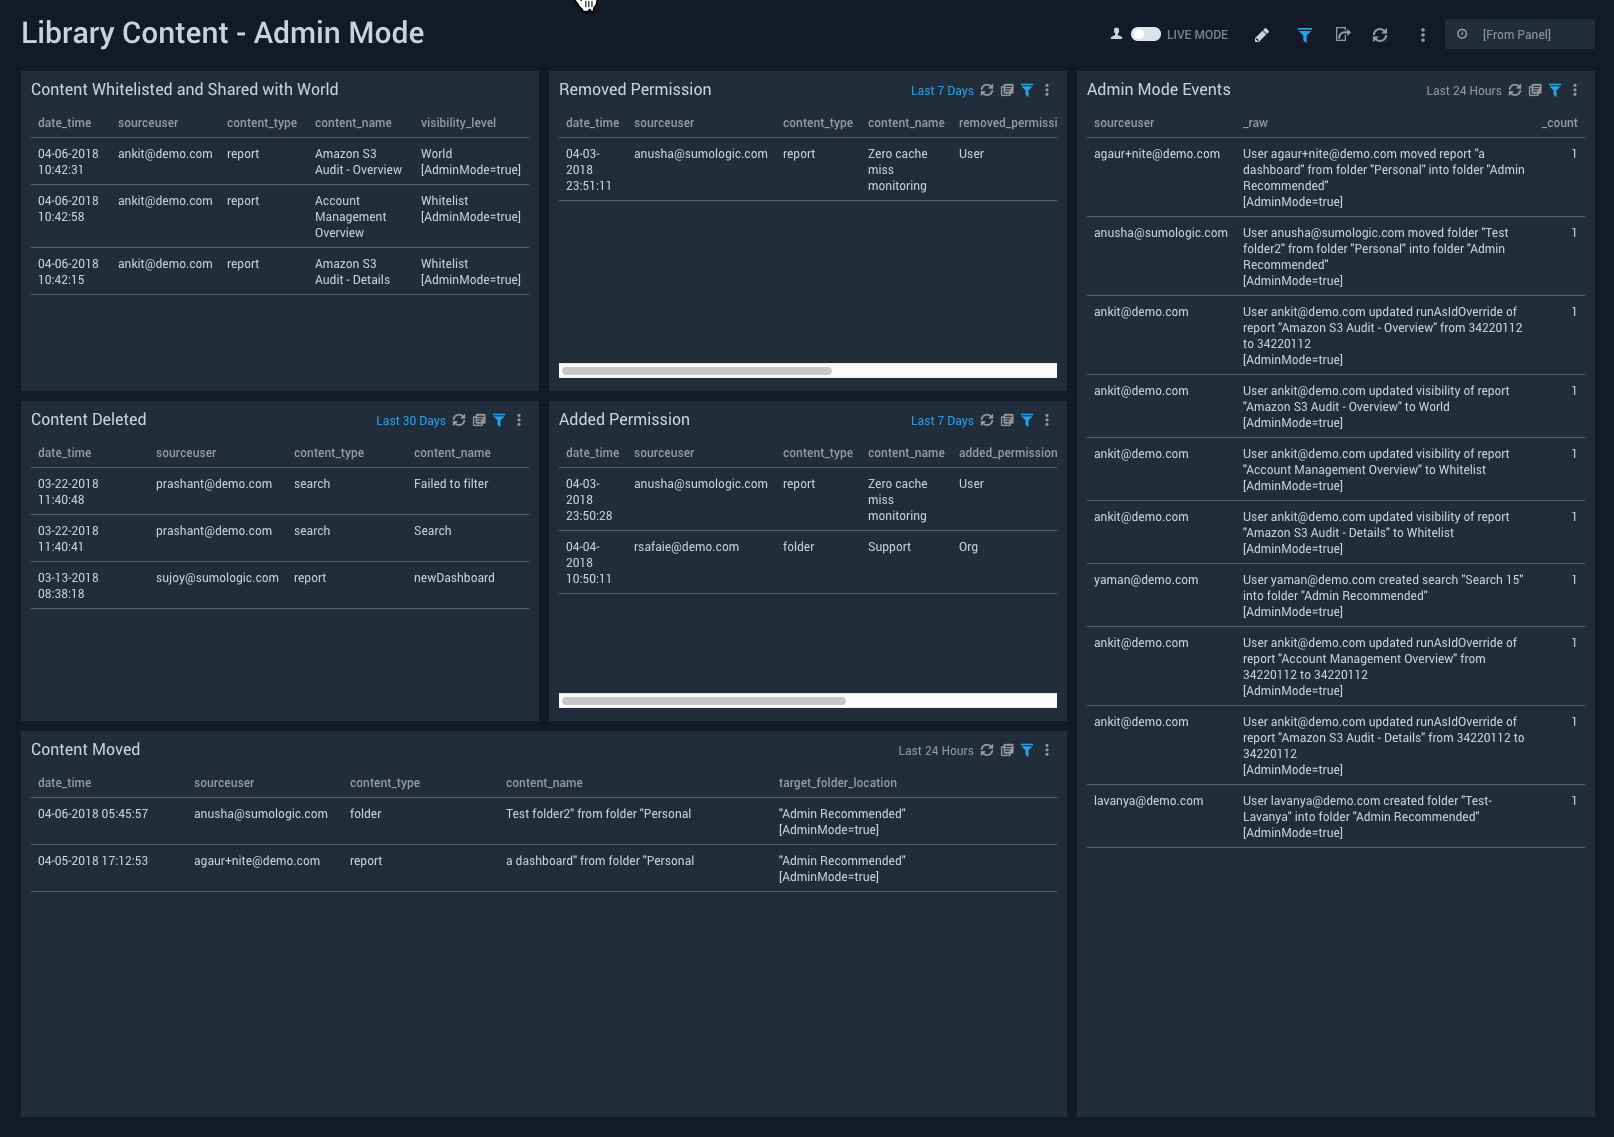This screenshot has height=1137, width=1614.
Task: Click the pencil edit dashboard icon
Action: point(1262,35)
